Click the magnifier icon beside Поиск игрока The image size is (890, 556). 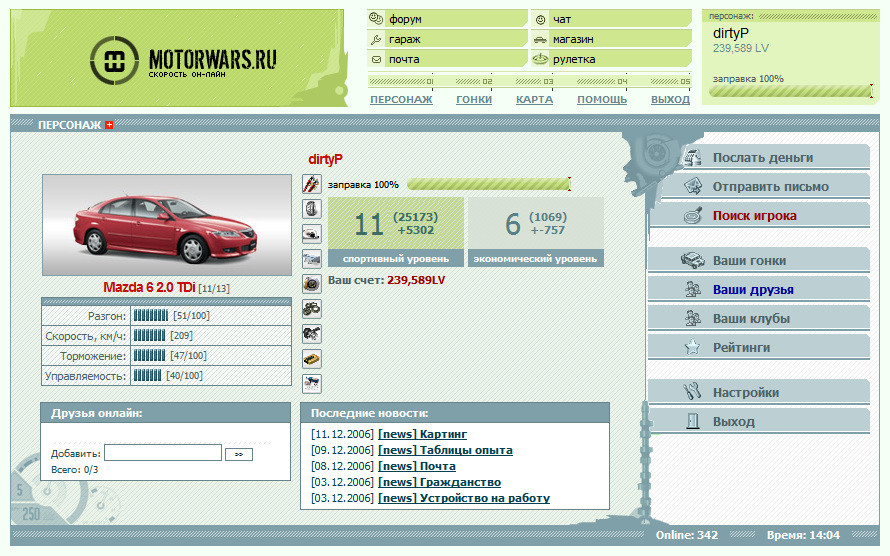(x=692, y=216)
